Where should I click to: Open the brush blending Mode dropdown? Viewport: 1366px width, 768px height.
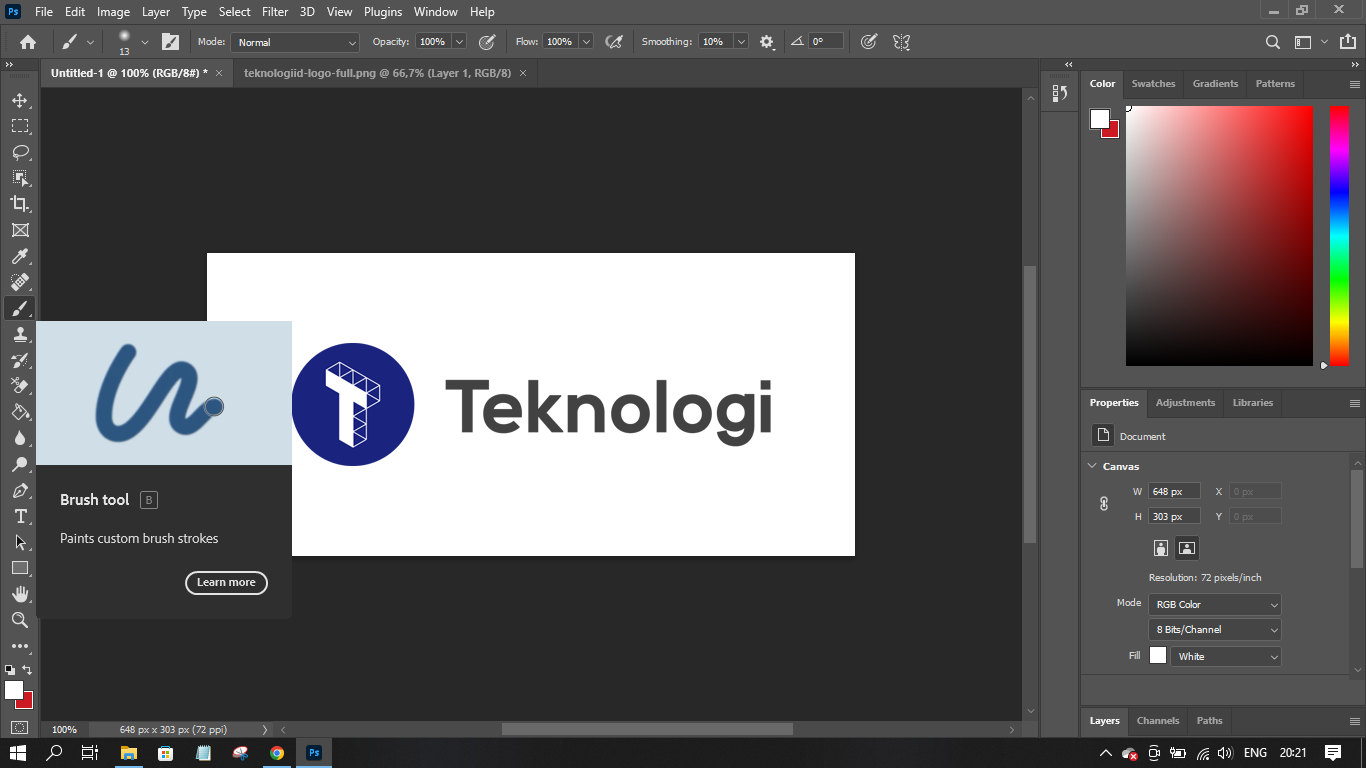pyautogui.click(x=295, y=42)
